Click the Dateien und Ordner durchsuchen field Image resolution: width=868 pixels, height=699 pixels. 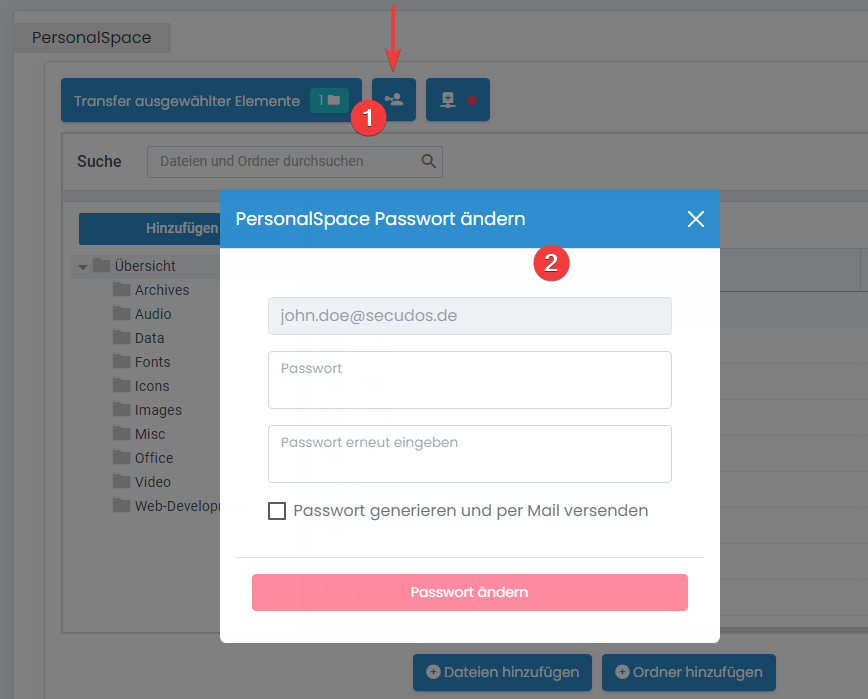pyautogui.click(x=285, y=161)
